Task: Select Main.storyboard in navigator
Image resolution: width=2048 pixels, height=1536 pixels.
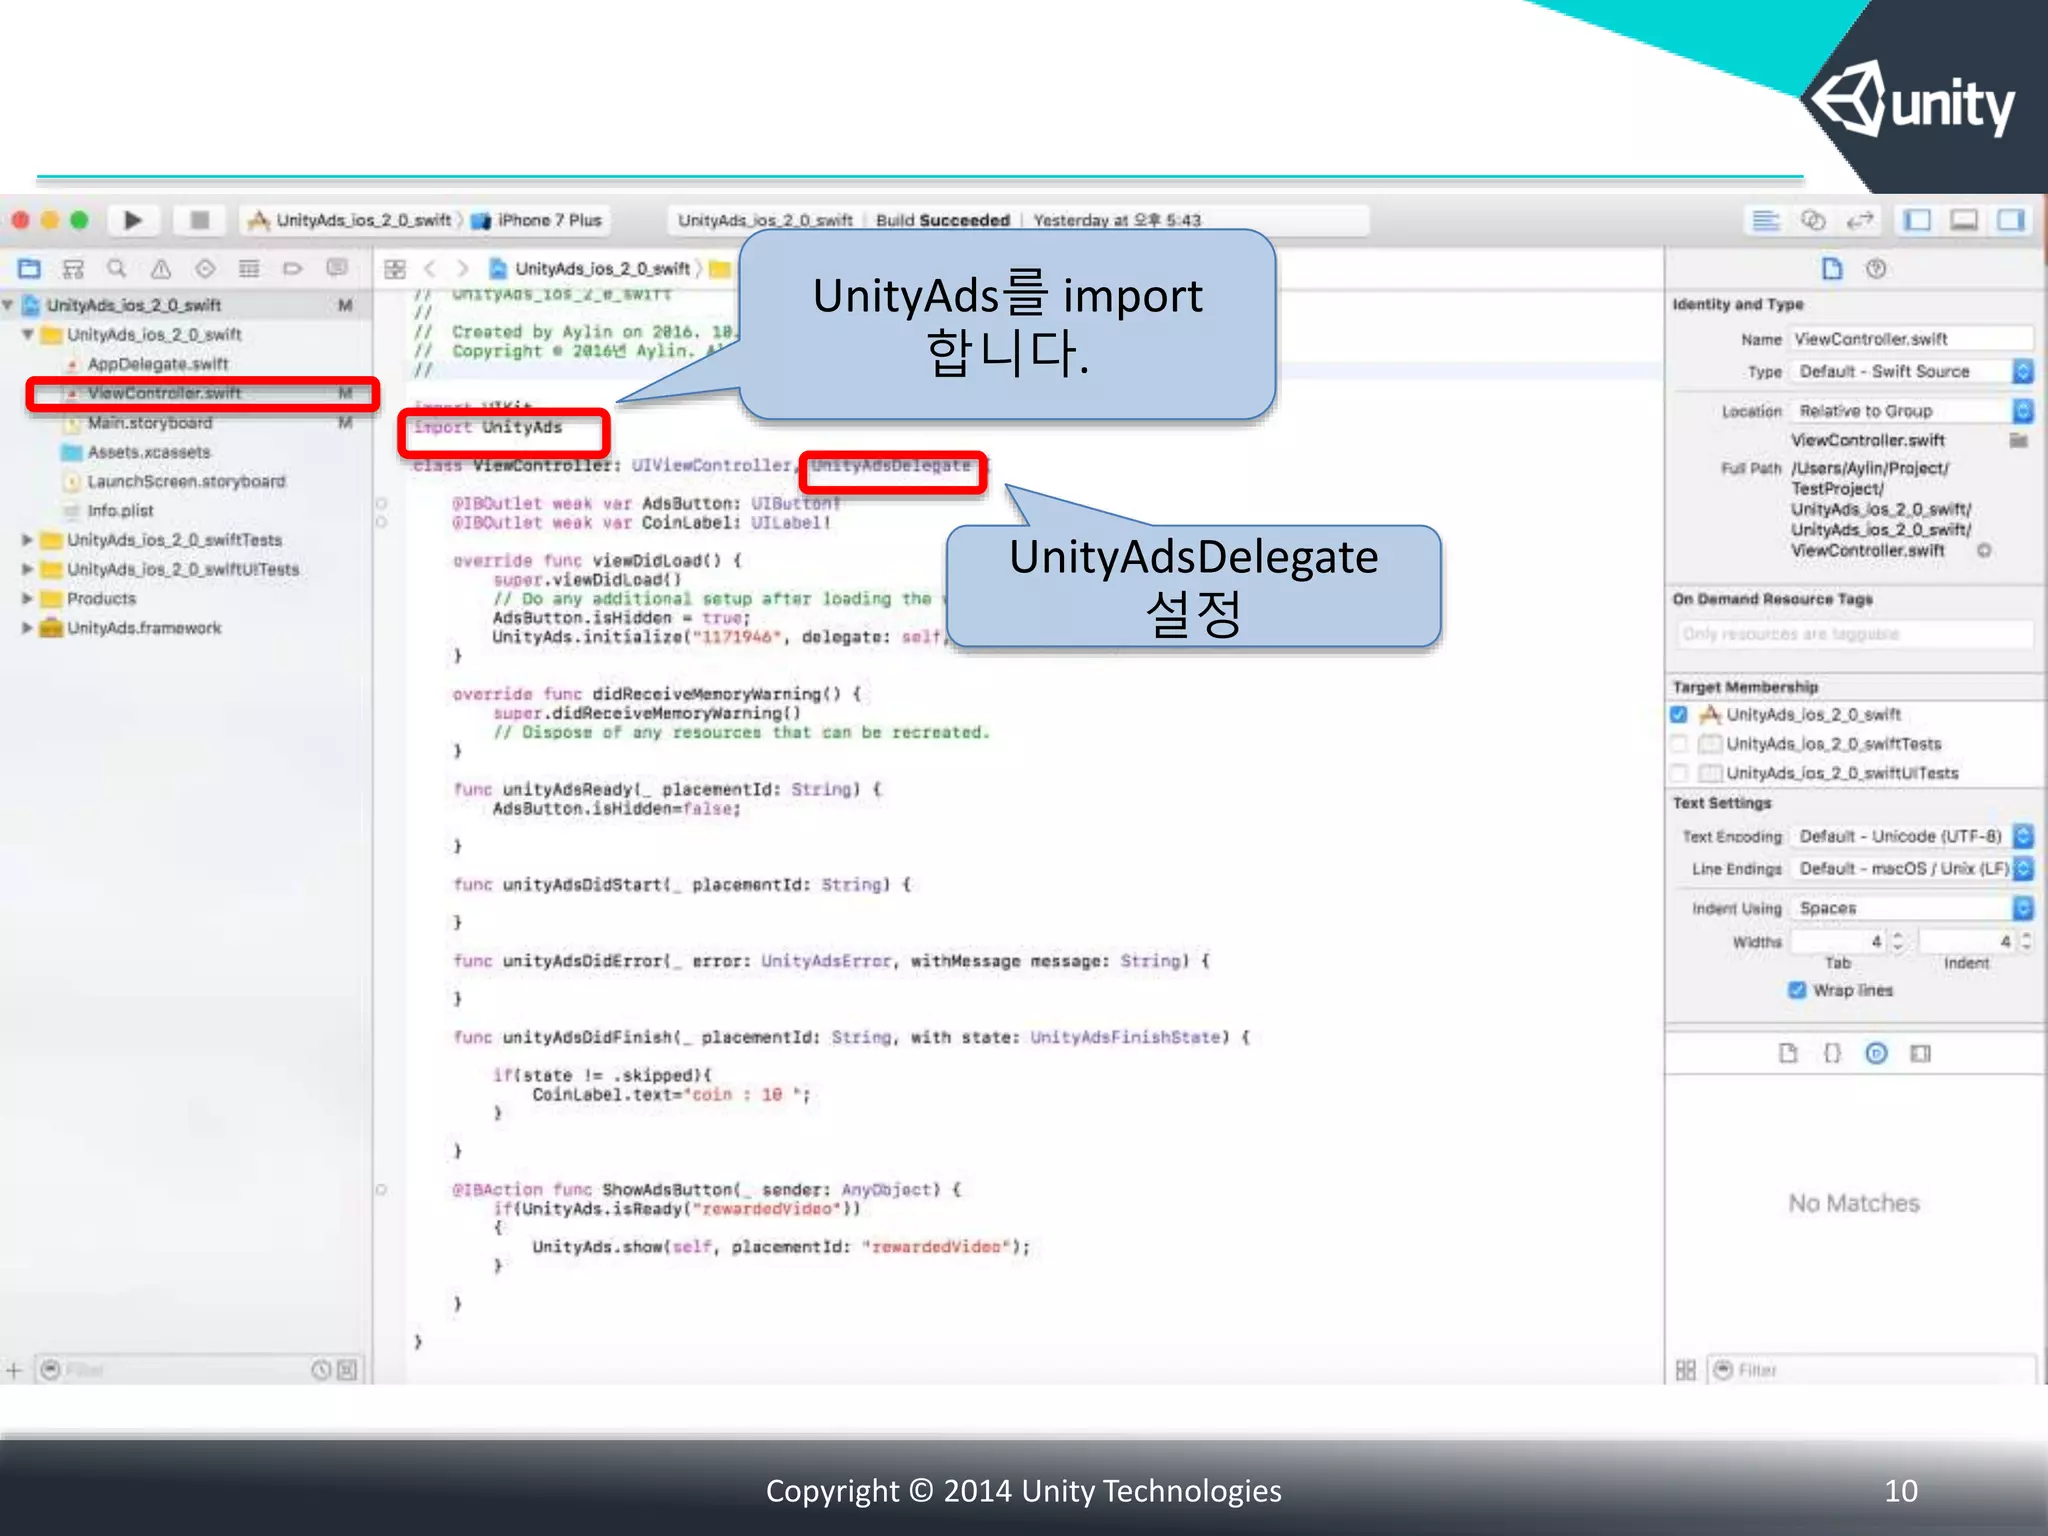Action: (x=150, y=423)
